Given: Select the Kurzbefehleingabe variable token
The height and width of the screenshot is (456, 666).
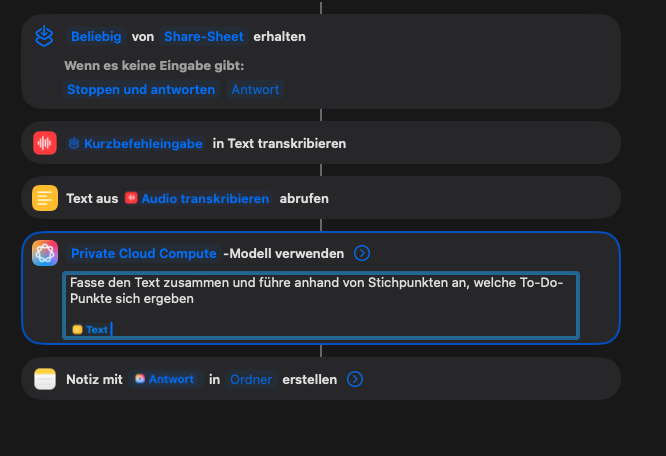Looking at the screenshot, I should (x=136, y=143).
